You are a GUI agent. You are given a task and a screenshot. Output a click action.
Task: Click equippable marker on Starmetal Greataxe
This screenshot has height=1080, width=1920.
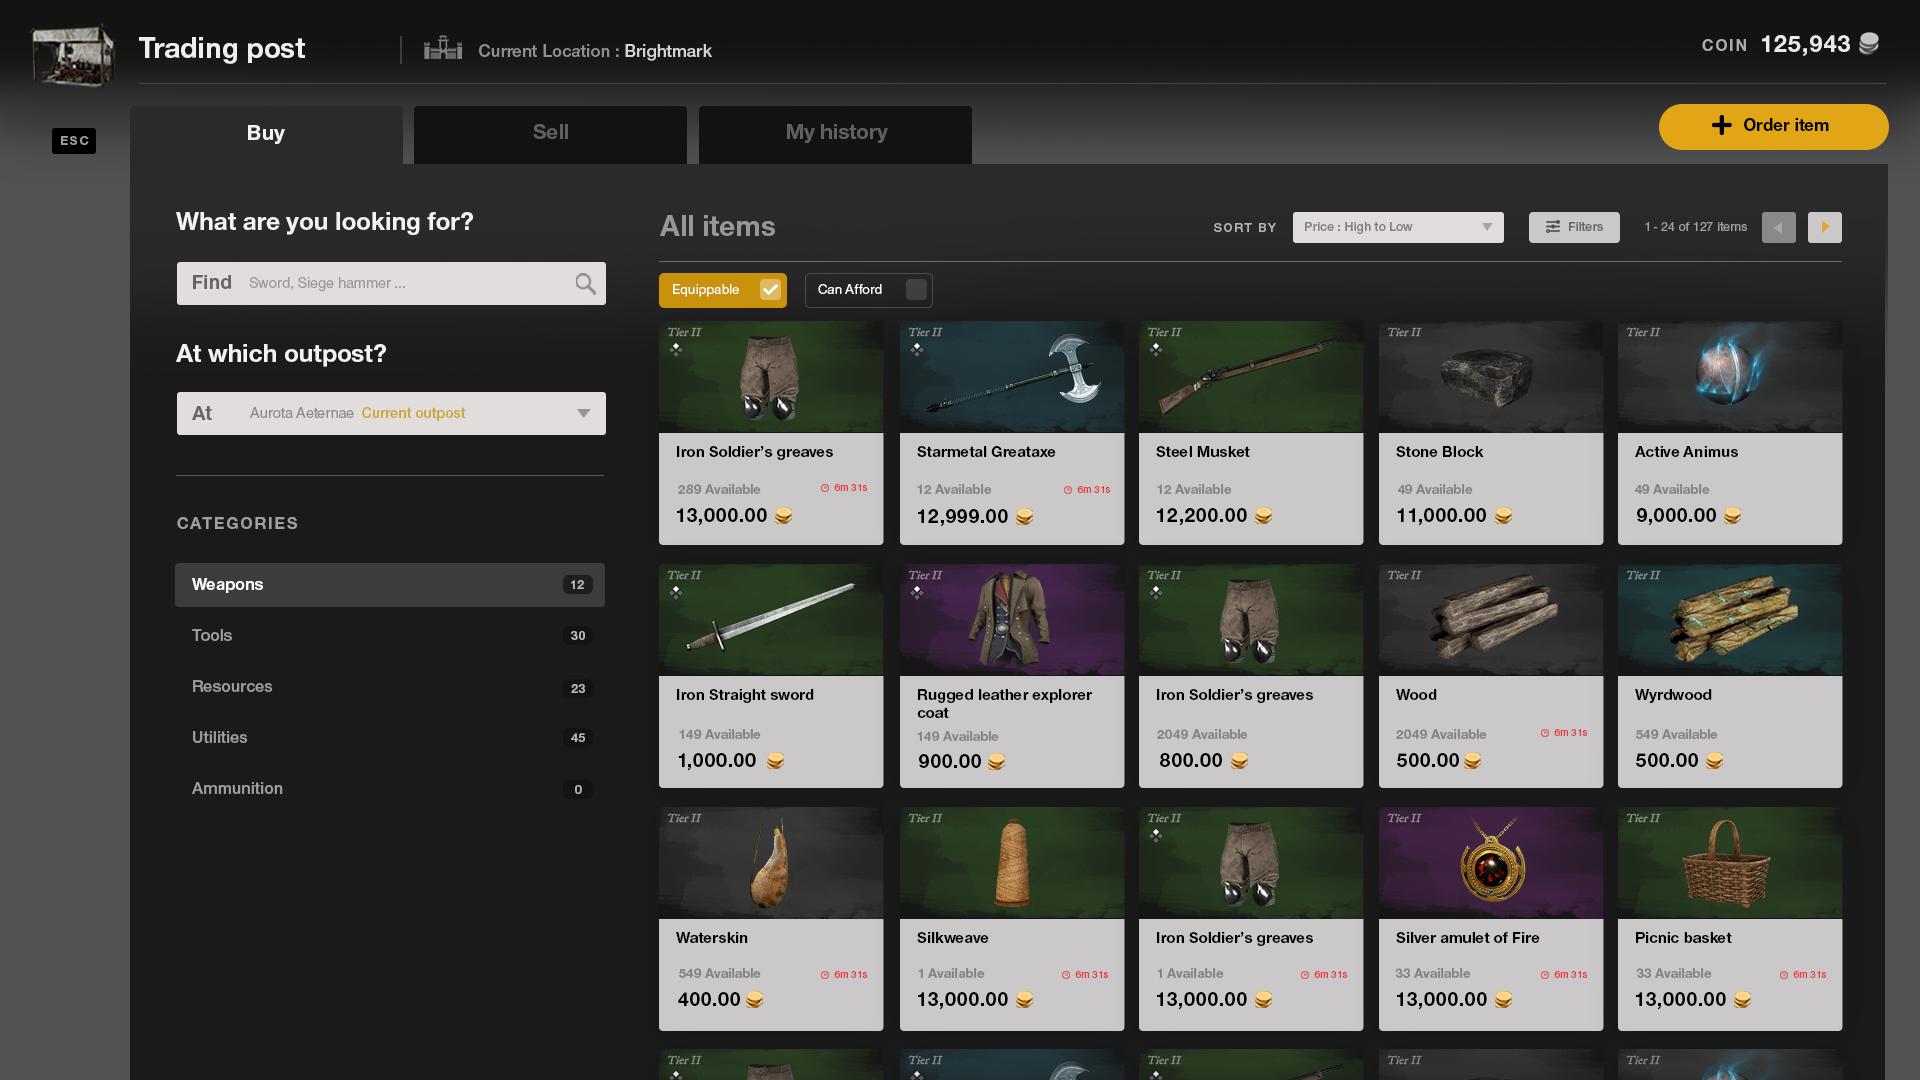point(917,349)
